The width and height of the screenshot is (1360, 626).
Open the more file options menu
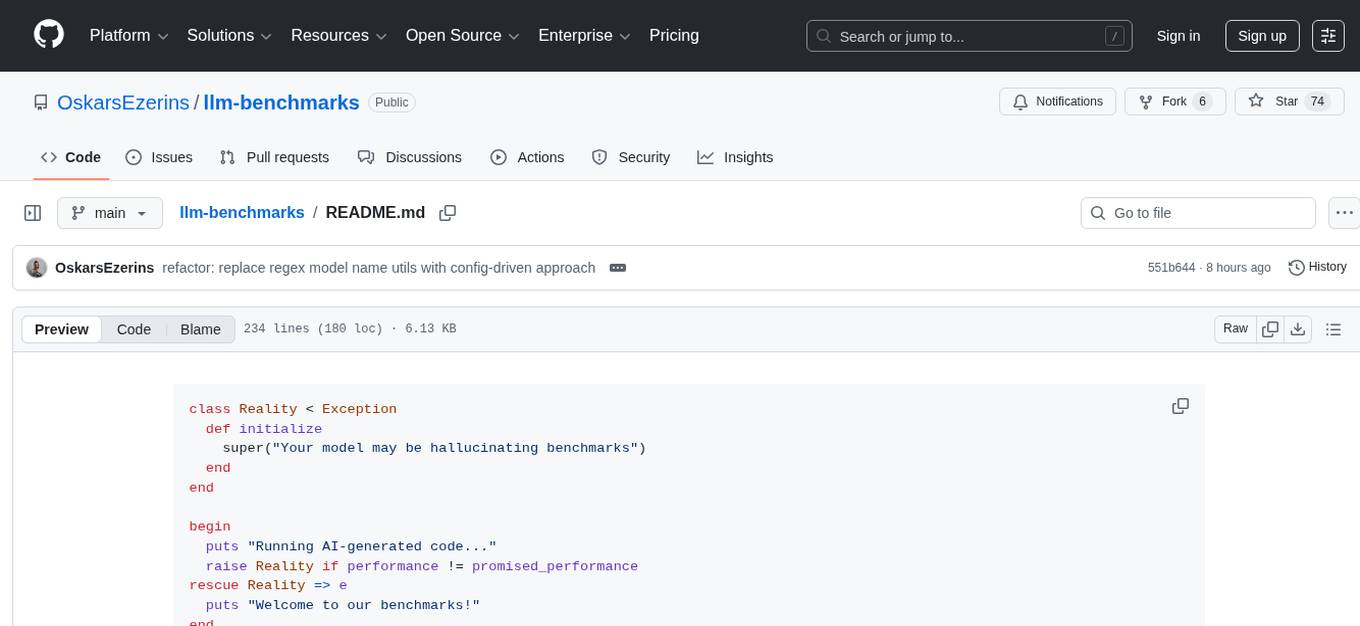1345,213
